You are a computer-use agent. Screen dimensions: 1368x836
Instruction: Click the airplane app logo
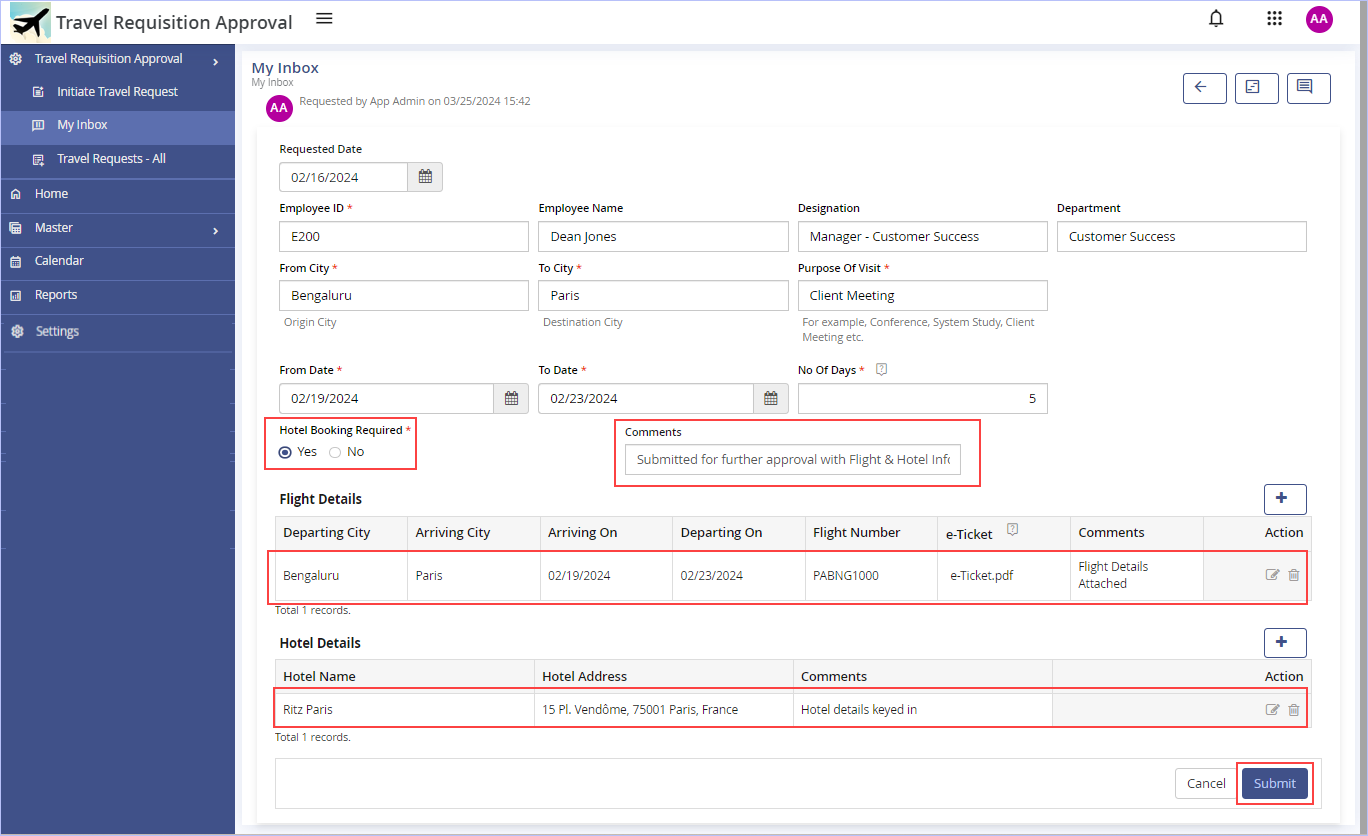pos(30,20)
